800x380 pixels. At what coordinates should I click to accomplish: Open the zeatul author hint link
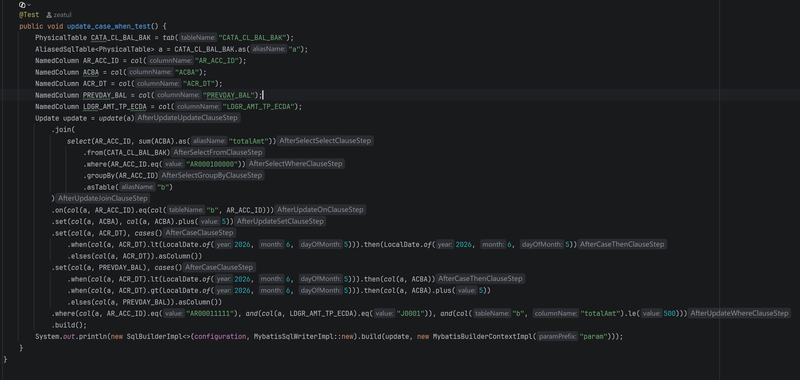tap(62, 15)
